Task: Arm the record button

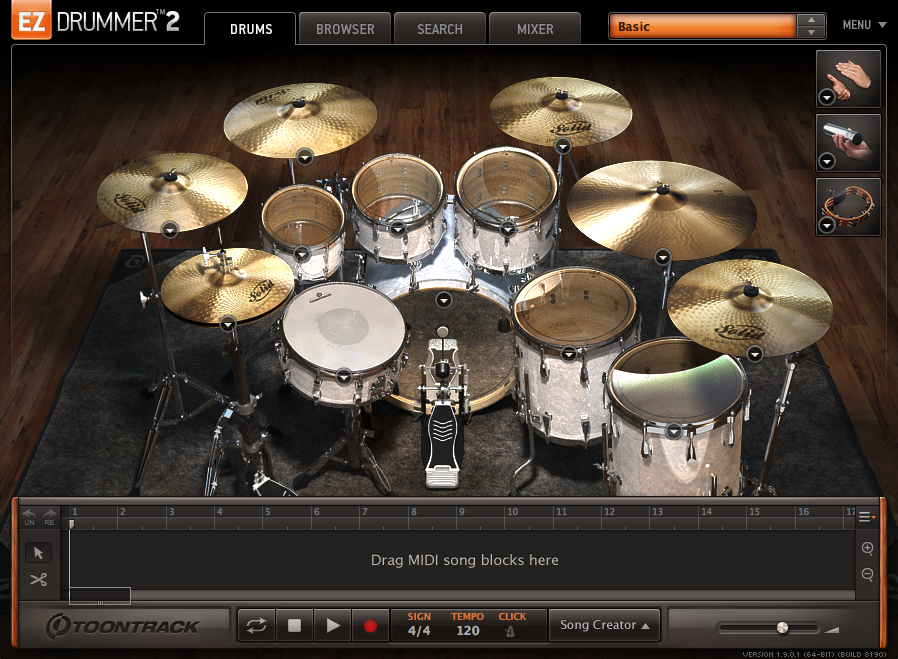Action: (x=370, y=624)
